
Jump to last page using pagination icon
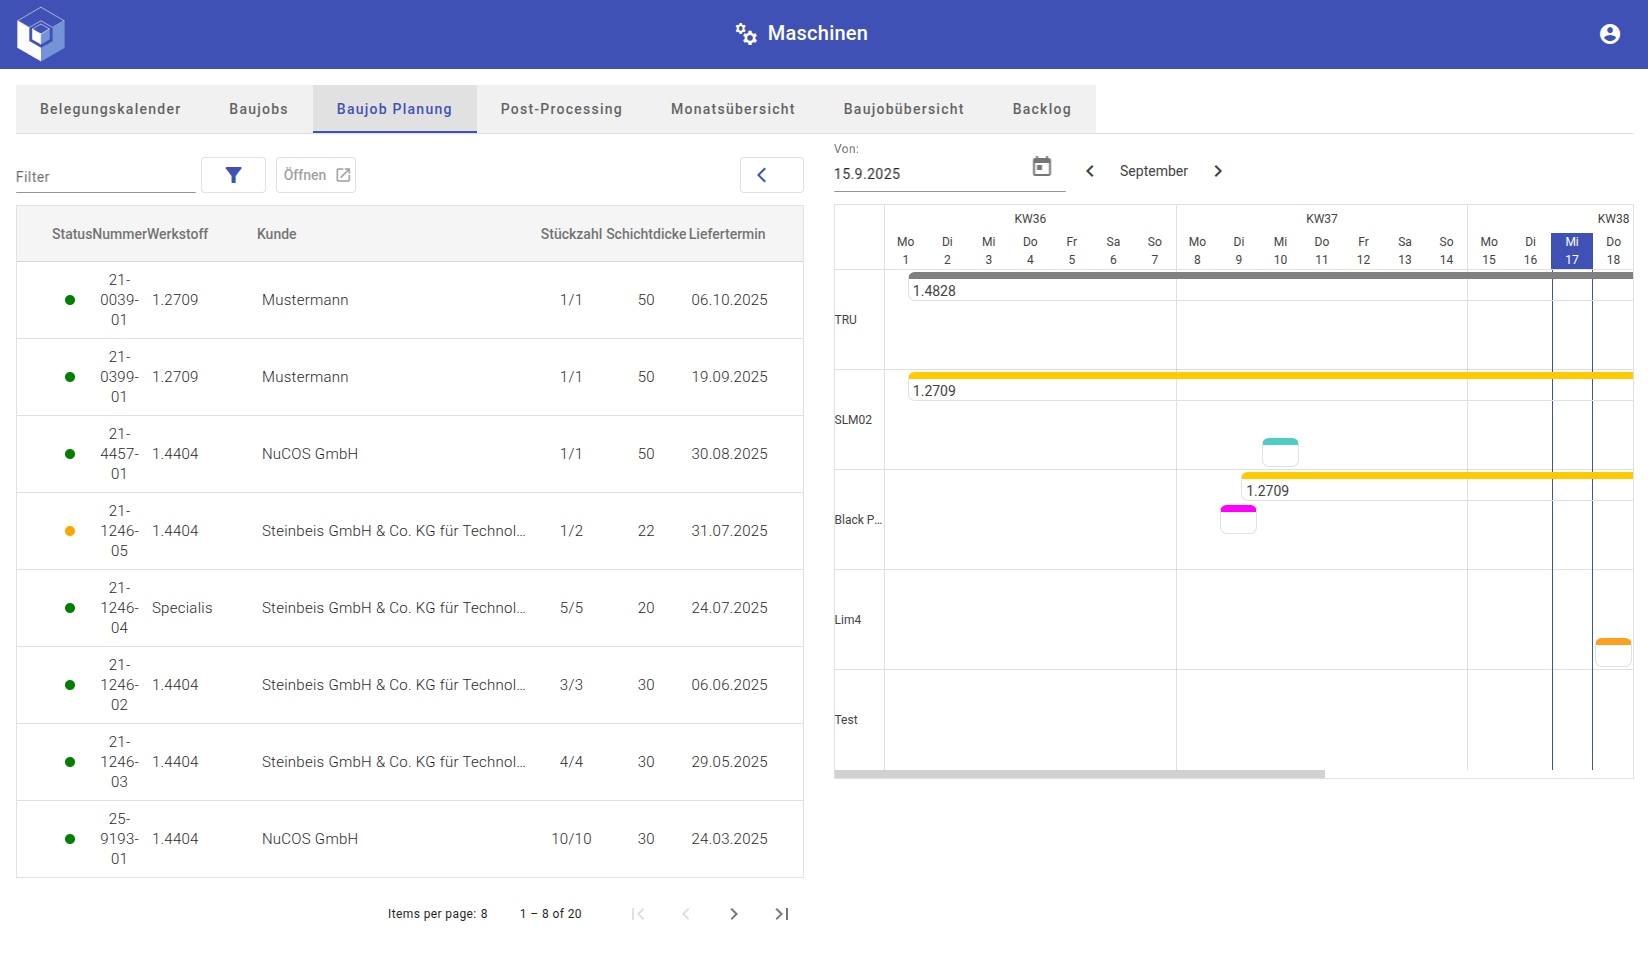pos(782,913)
